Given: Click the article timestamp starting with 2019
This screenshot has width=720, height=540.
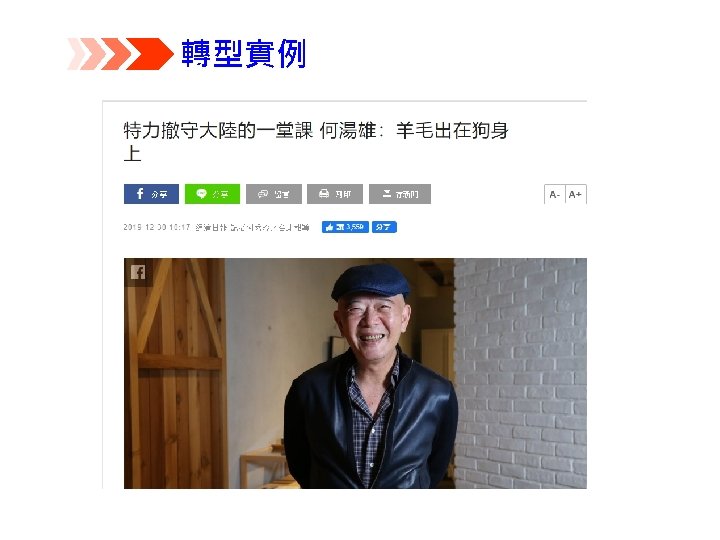Looking at the screenshot, I should (157, 227).
